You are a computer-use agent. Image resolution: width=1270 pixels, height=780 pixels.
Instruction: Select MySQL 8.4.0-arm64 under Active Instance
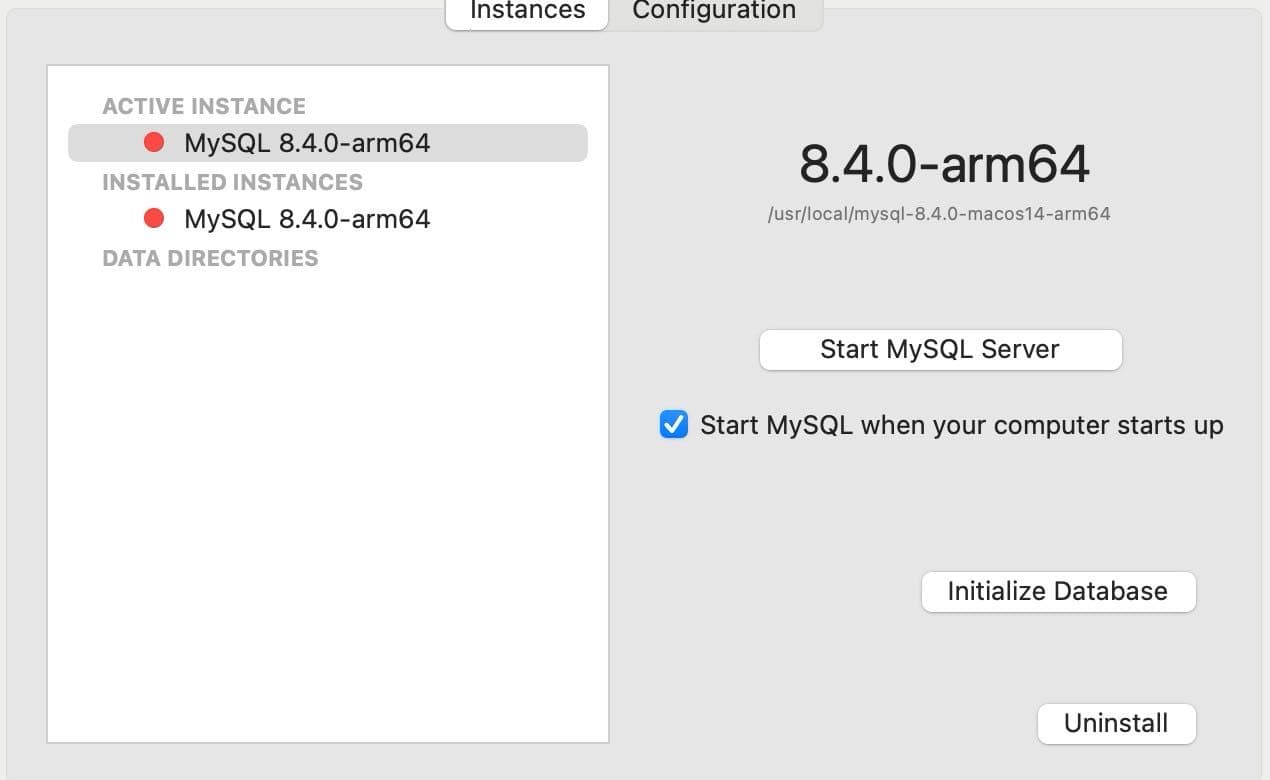pyautogui.click(x=307, y=143)
